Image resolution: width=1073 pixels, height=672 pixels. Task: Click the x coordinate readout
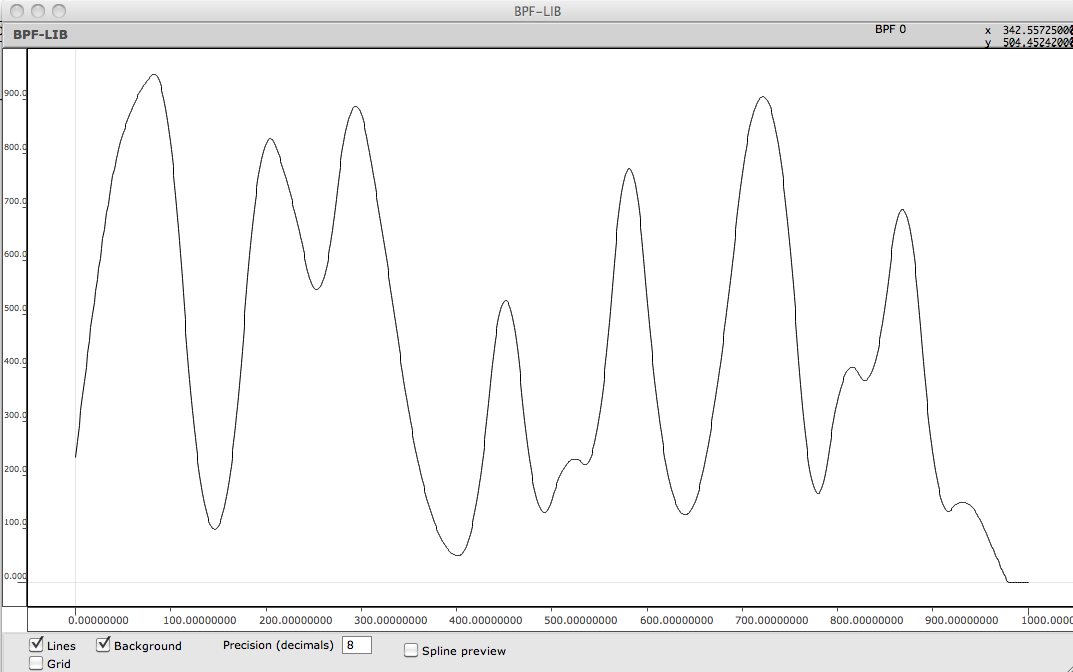(1030, 31)
